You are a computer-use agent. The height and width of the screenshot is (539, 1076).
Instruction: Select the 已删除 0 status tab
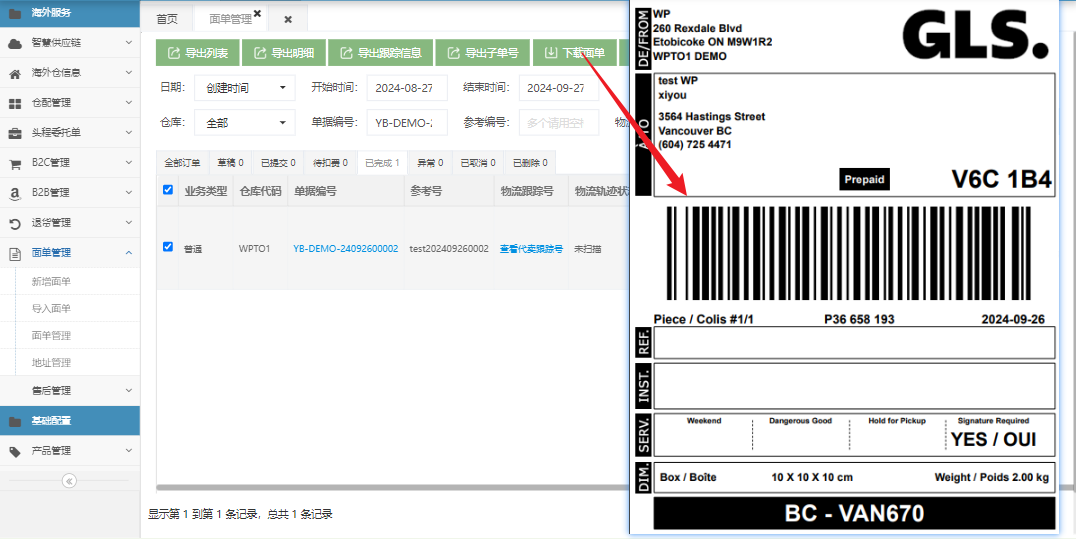pos(530,163)
